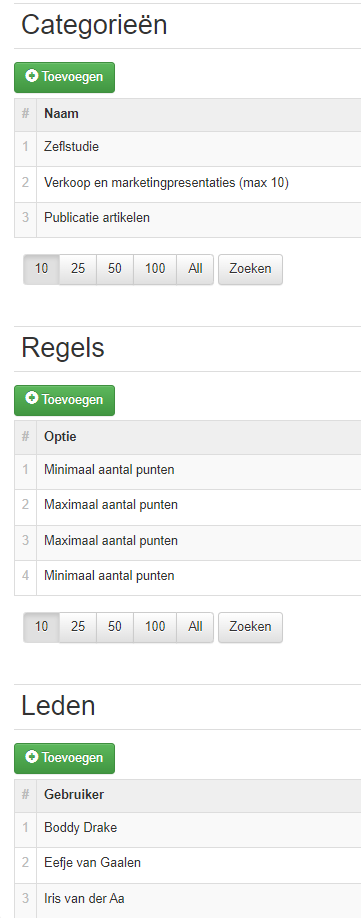Open the Zeflstudie category row
This screenshot has width=361, height=918.
pyautogui.click(x=187, y=148)
